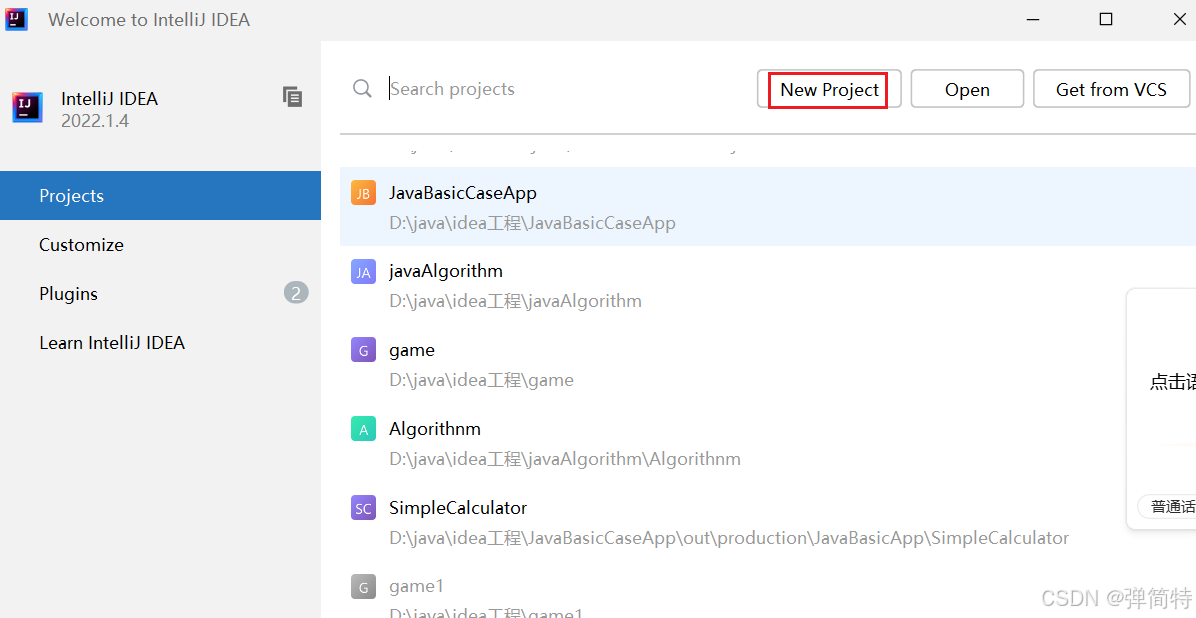The height and width of the screenshot is (618, 1196).
Task: Click the search magnifier icon
Action: pos(362,89)
